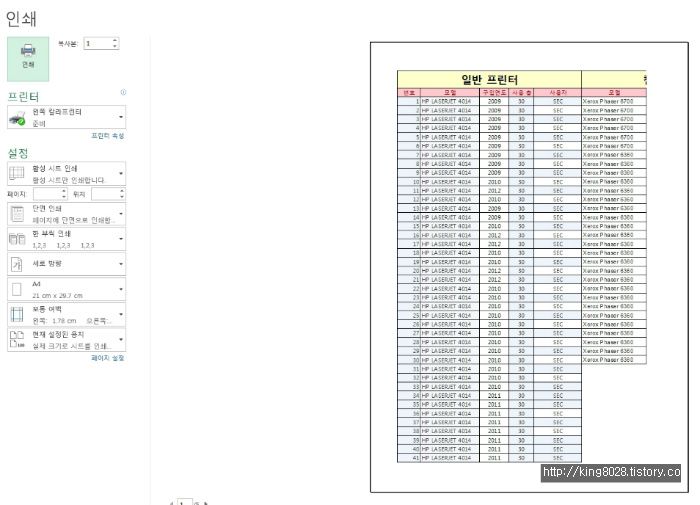
Task: Click the 구입연도 column header in preview
Action: (494, 92)
